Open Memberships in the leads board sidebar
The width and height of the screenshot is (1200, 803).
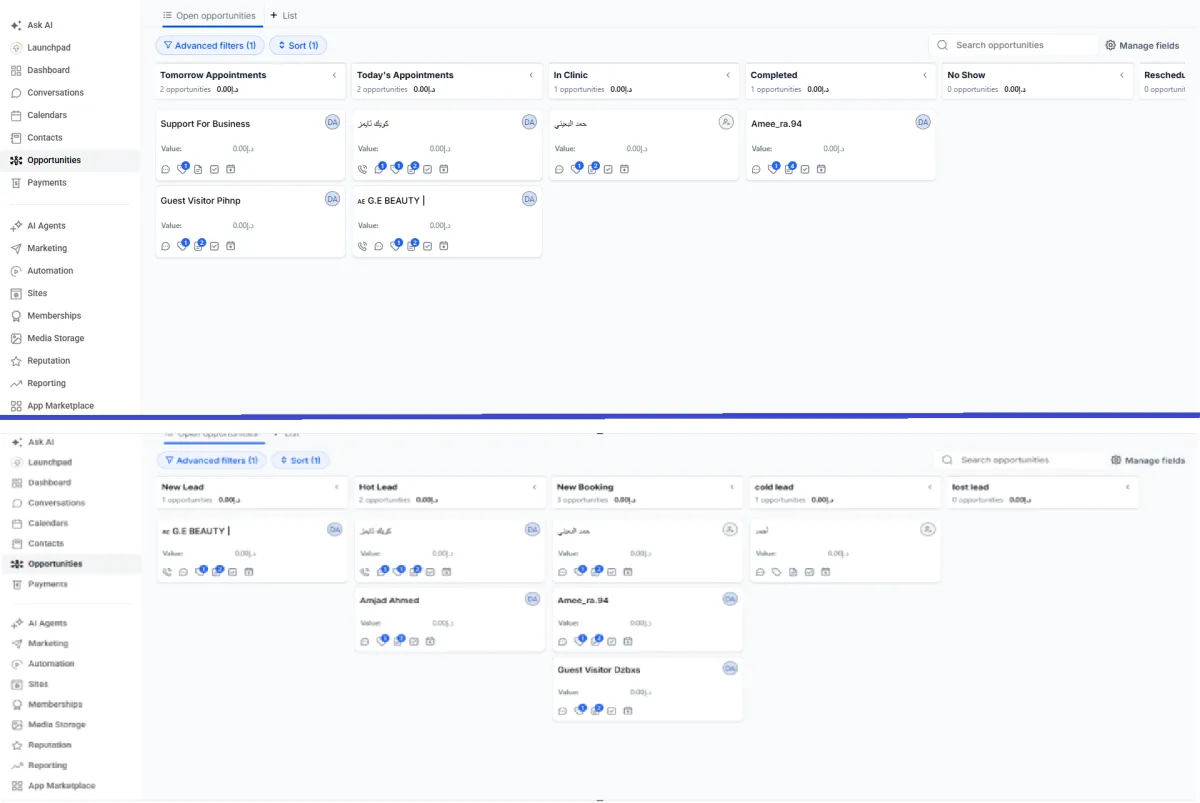pos(55,704)
